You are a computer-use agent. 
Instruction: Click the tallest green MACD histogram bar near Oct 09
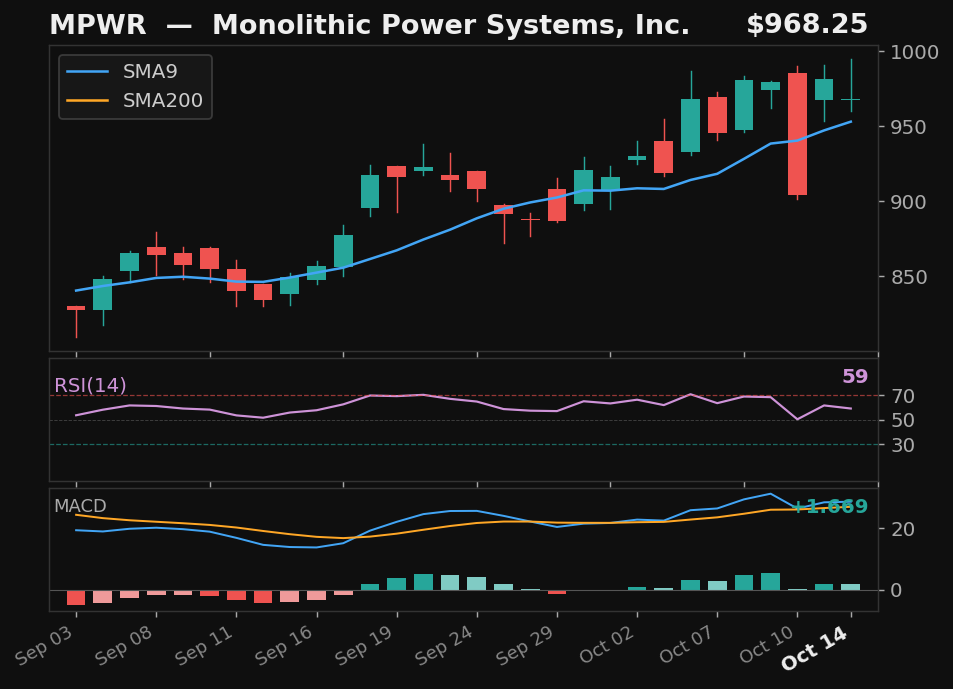771,581
